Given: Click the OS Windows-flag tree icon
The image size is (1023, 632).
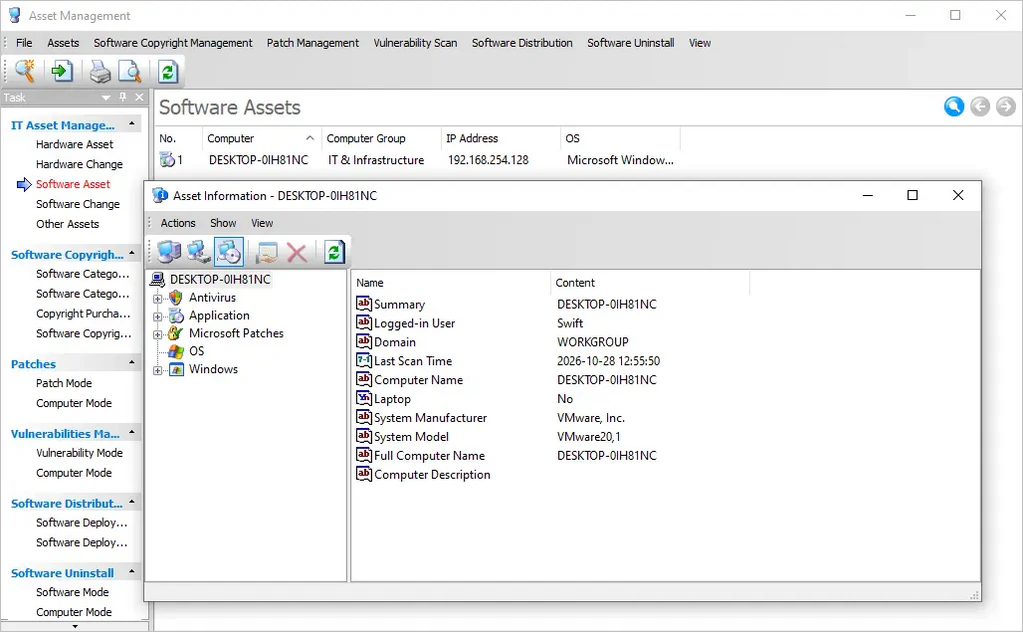Looking at the screenshot, I should point(176,351).
